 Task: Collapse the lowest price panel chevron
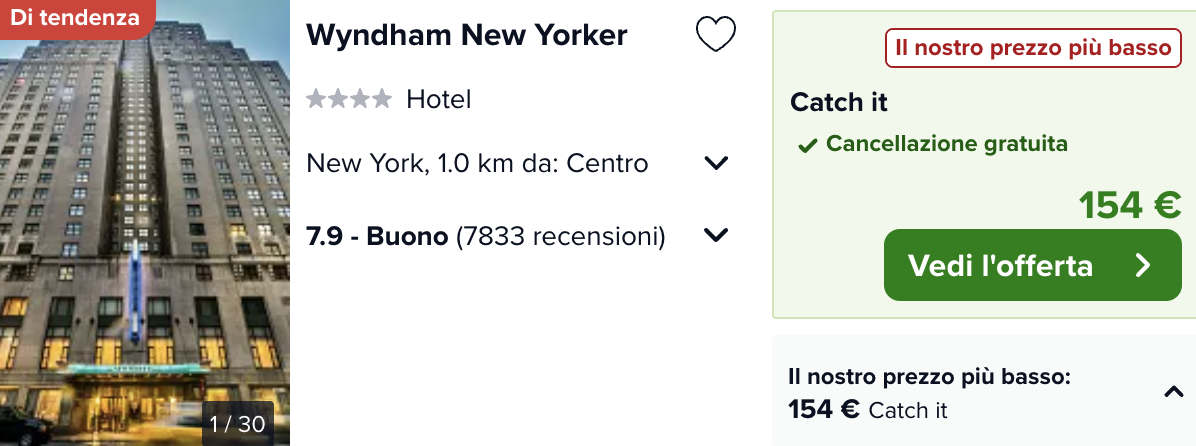point(1172,392)
